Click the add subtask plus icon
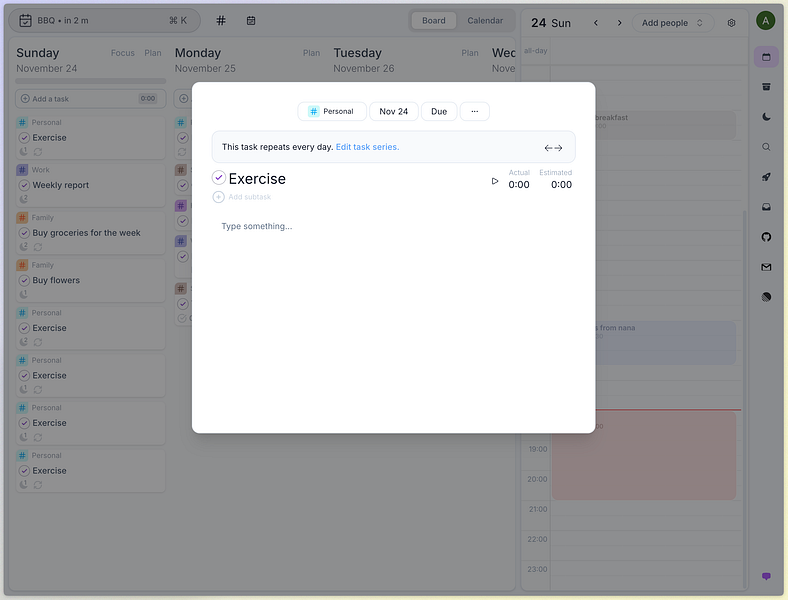This screenshot has height=600, width=788. point(218,197)
